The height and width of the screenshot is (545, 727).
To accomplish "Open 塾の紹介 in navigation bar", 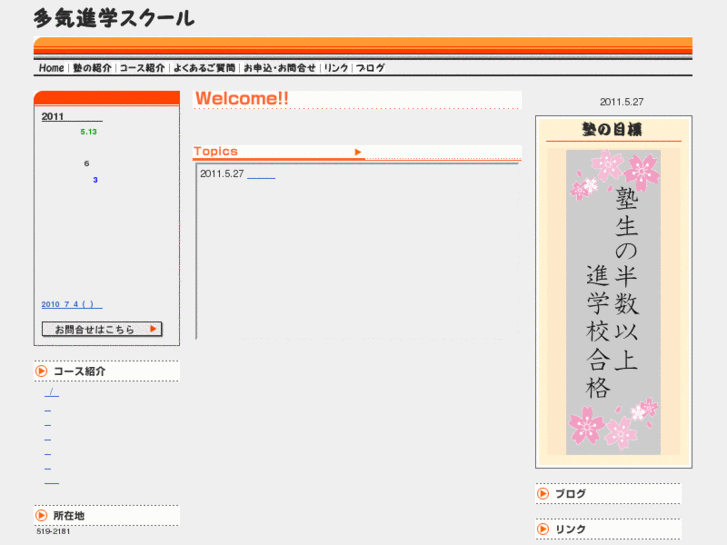I will tap(92, 68).
